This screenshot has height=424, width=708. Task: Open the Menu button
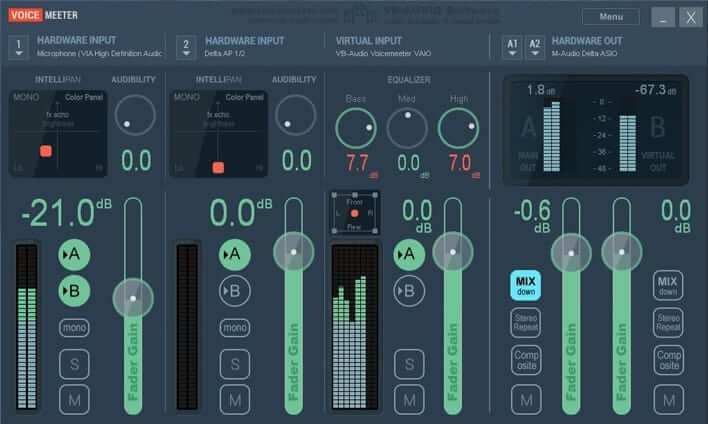point(611,17)
